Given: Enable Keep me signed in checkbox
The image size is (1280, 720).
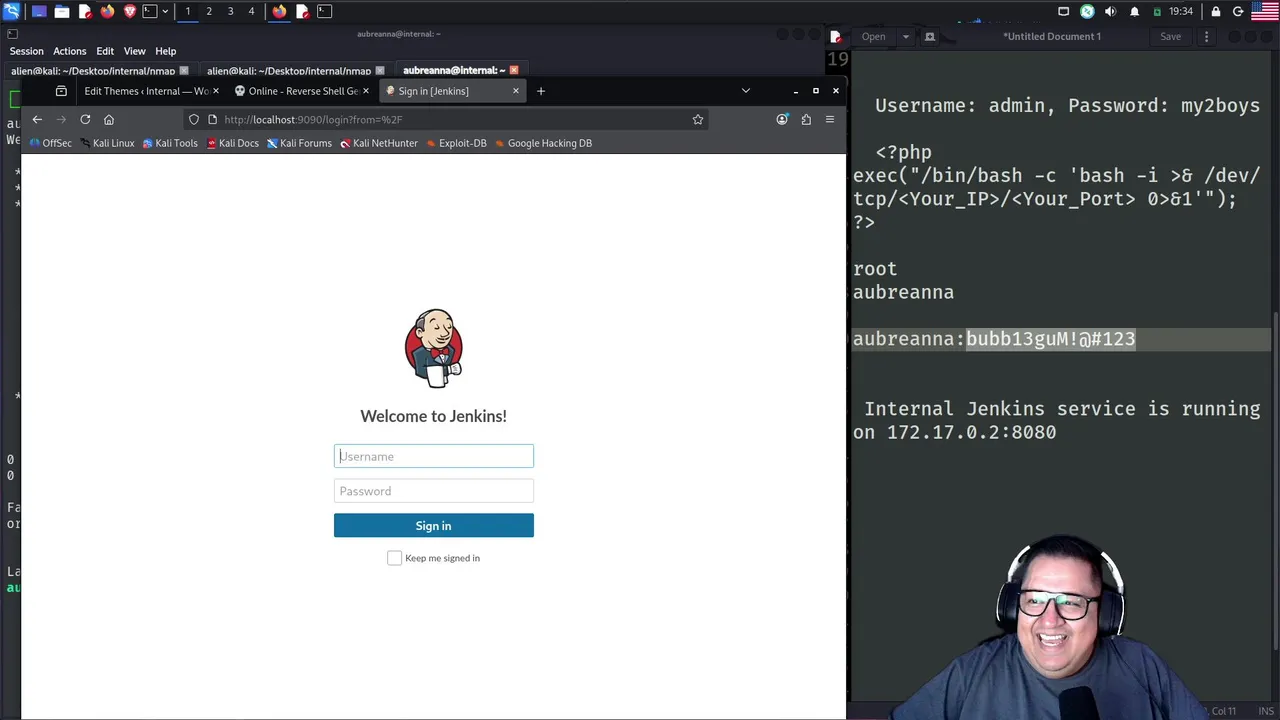Looking at the screenshot, I should (395, 558).
